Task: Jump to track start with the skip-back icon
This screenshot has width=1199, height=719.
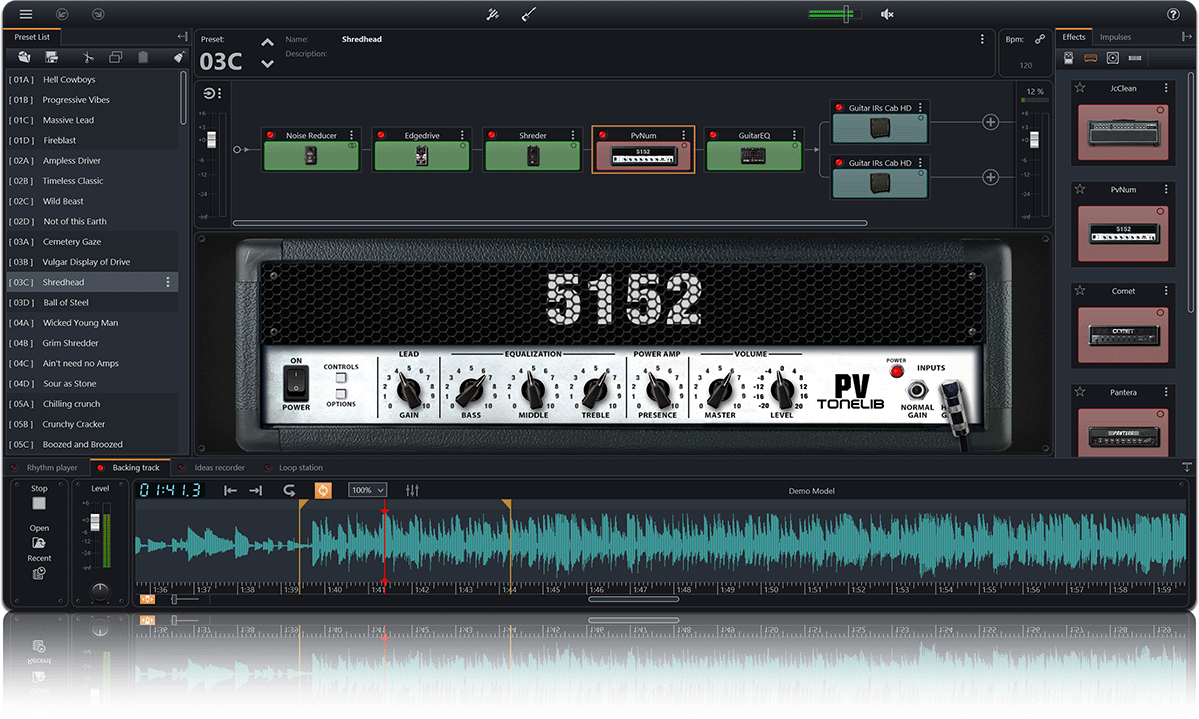Action: [x=230, y=490]
